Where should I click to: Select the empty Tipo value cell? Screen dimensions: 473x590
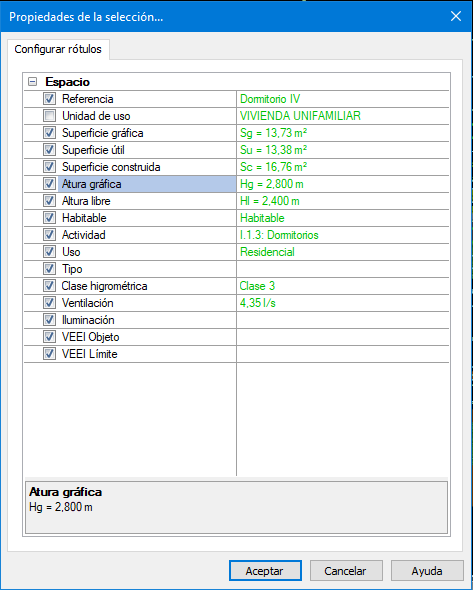343,269
